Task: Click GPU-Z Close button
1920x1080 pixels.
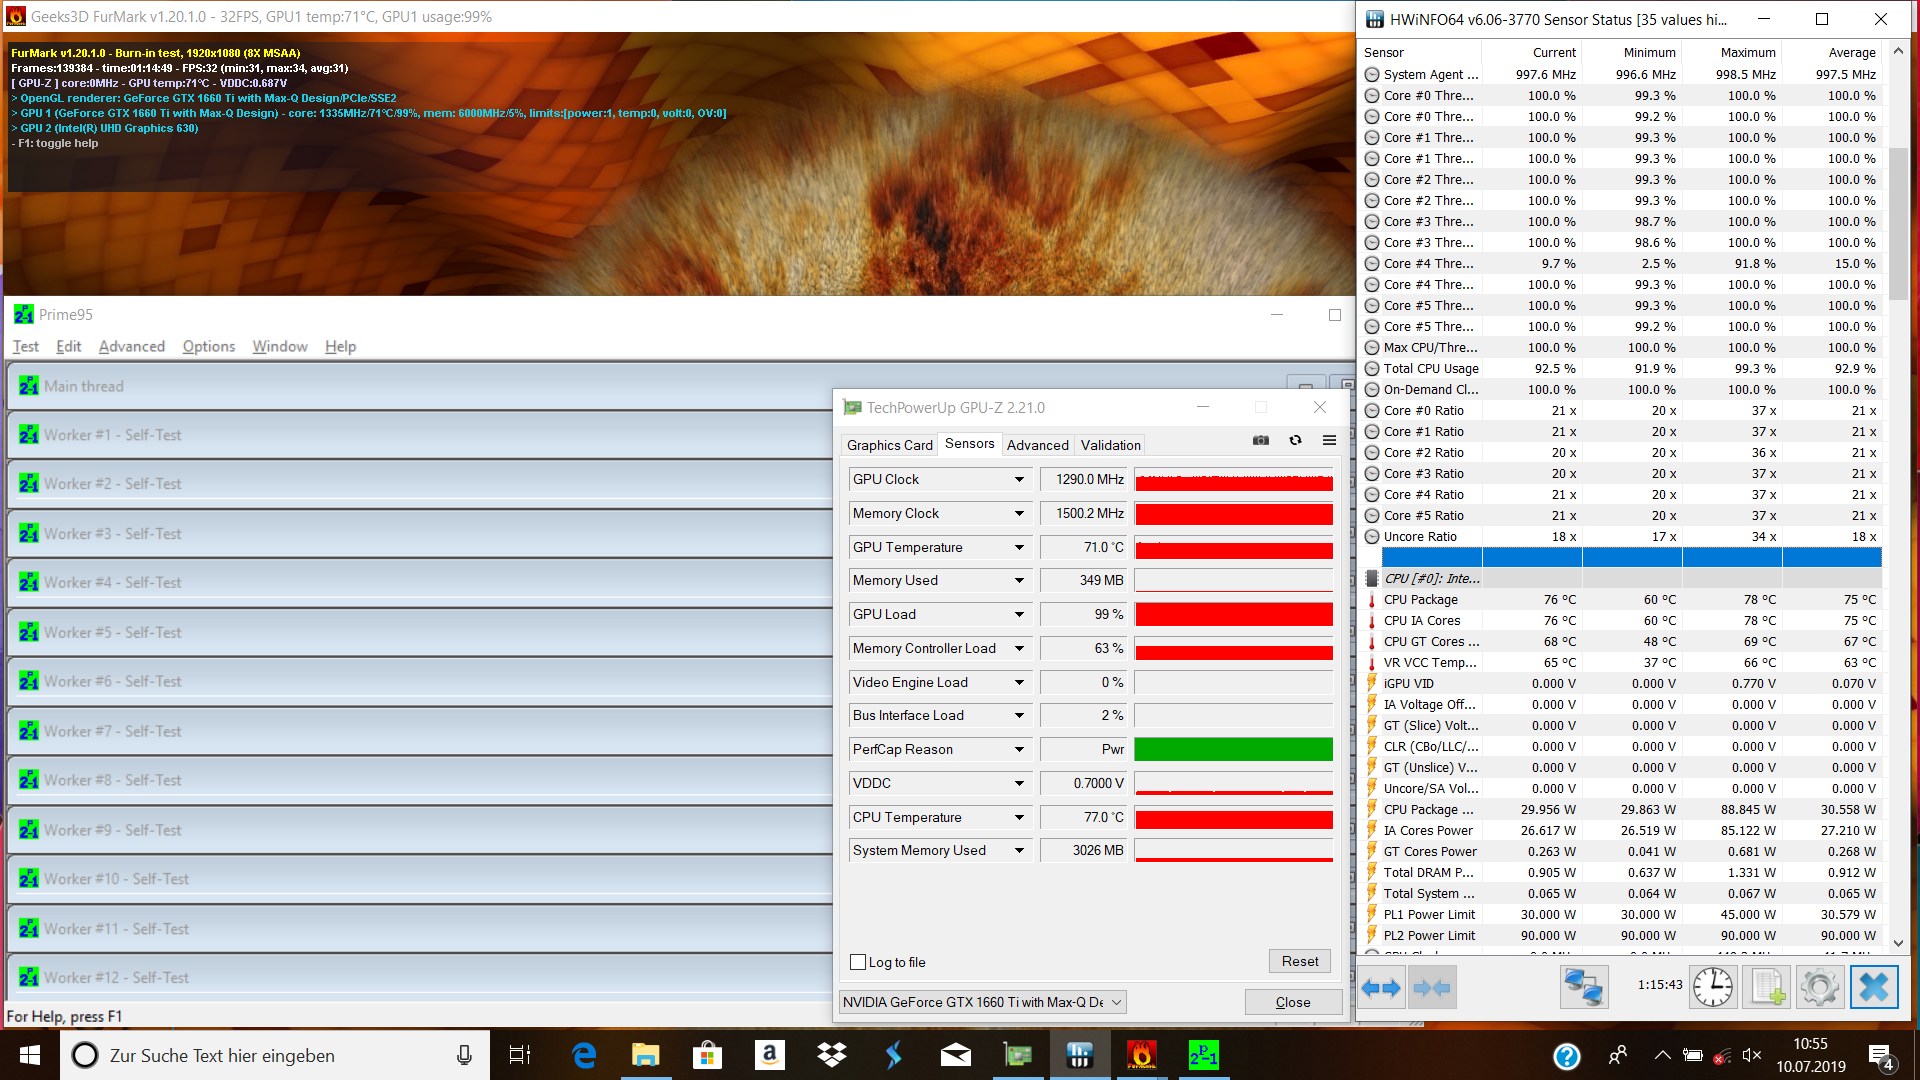Action: 1292,1002
